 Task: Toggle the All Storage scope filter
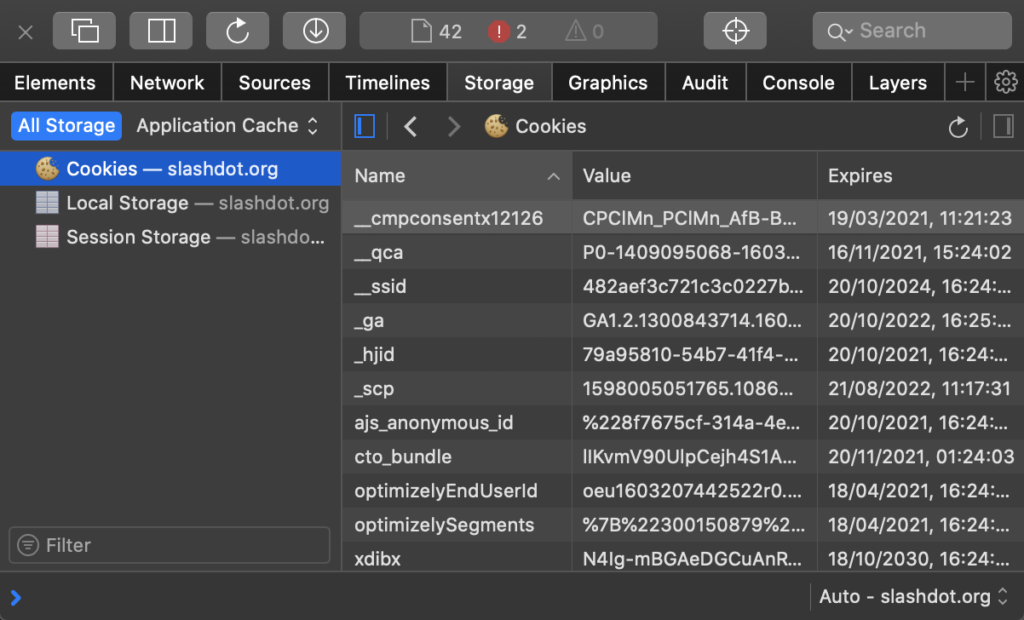[65, 126]
